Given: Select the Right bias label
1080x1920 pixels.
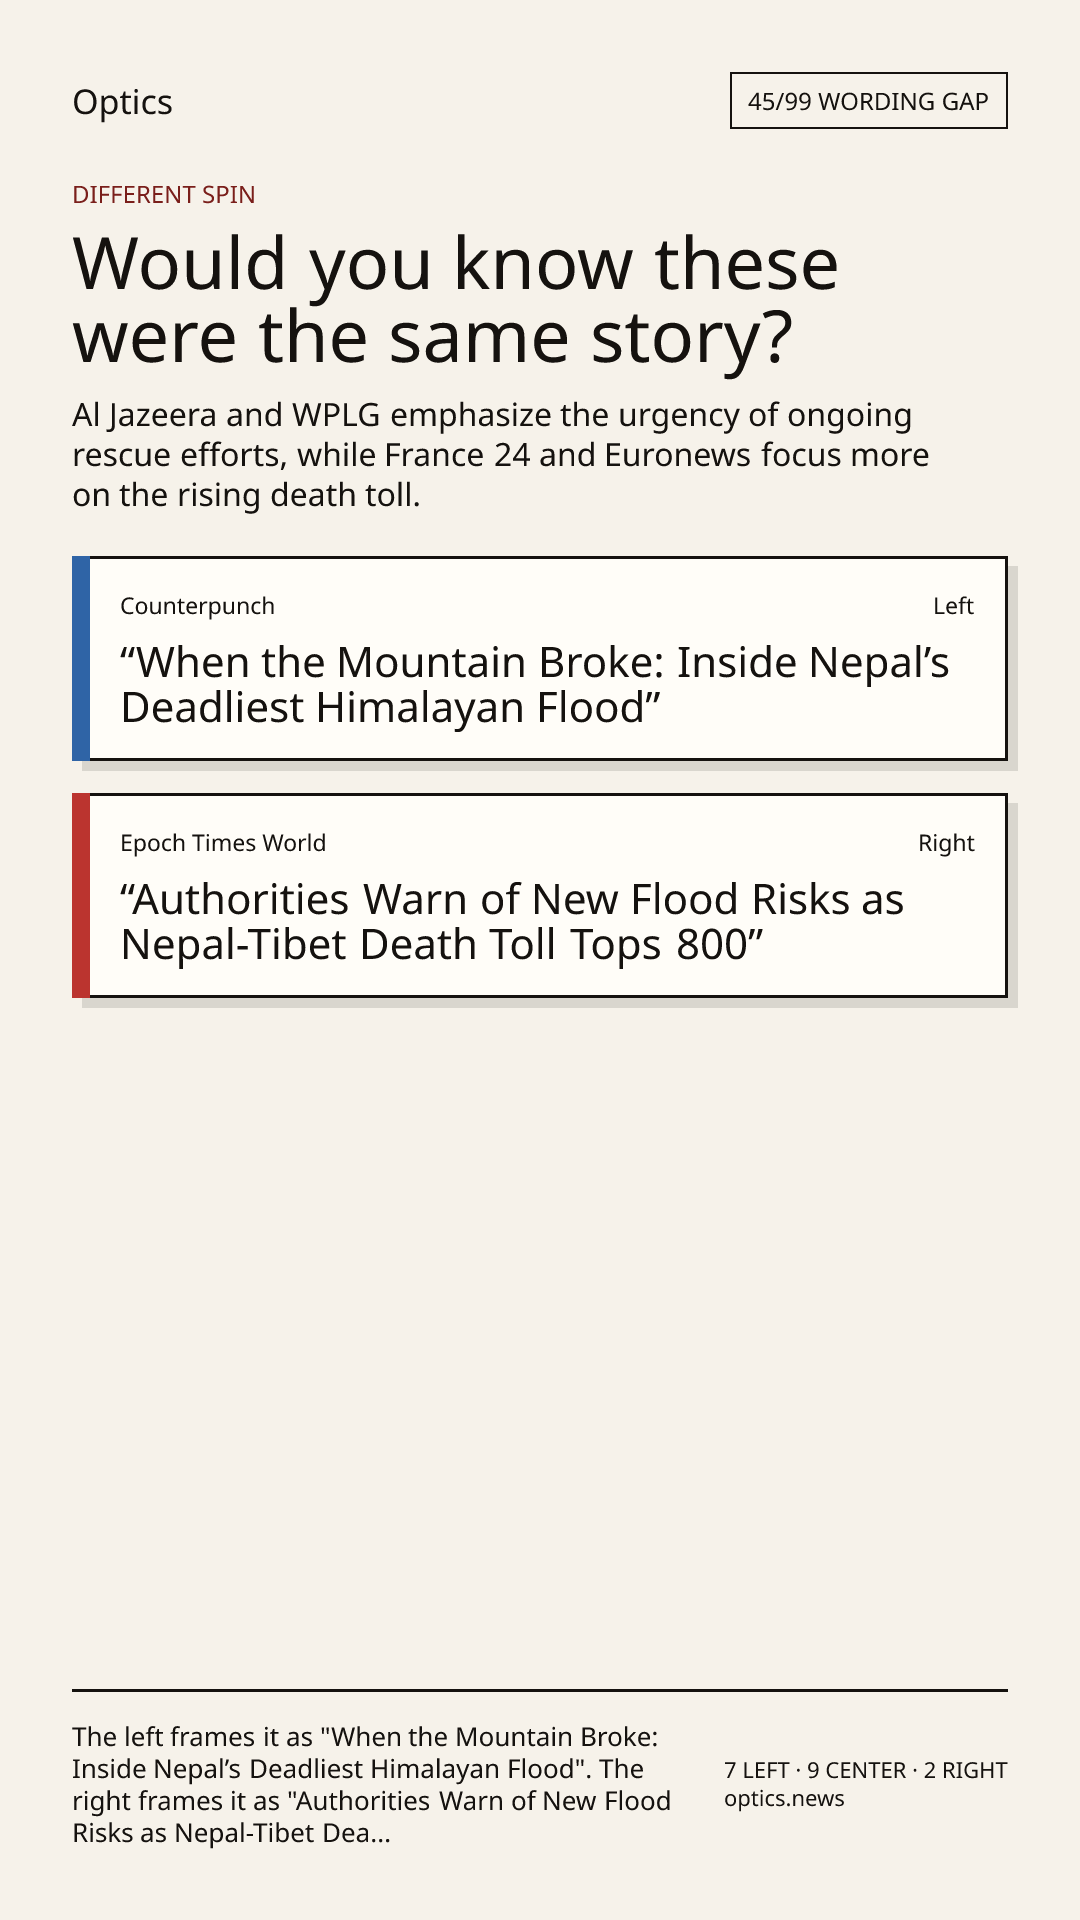Looking at the screenshot, I should pos(946,843).
